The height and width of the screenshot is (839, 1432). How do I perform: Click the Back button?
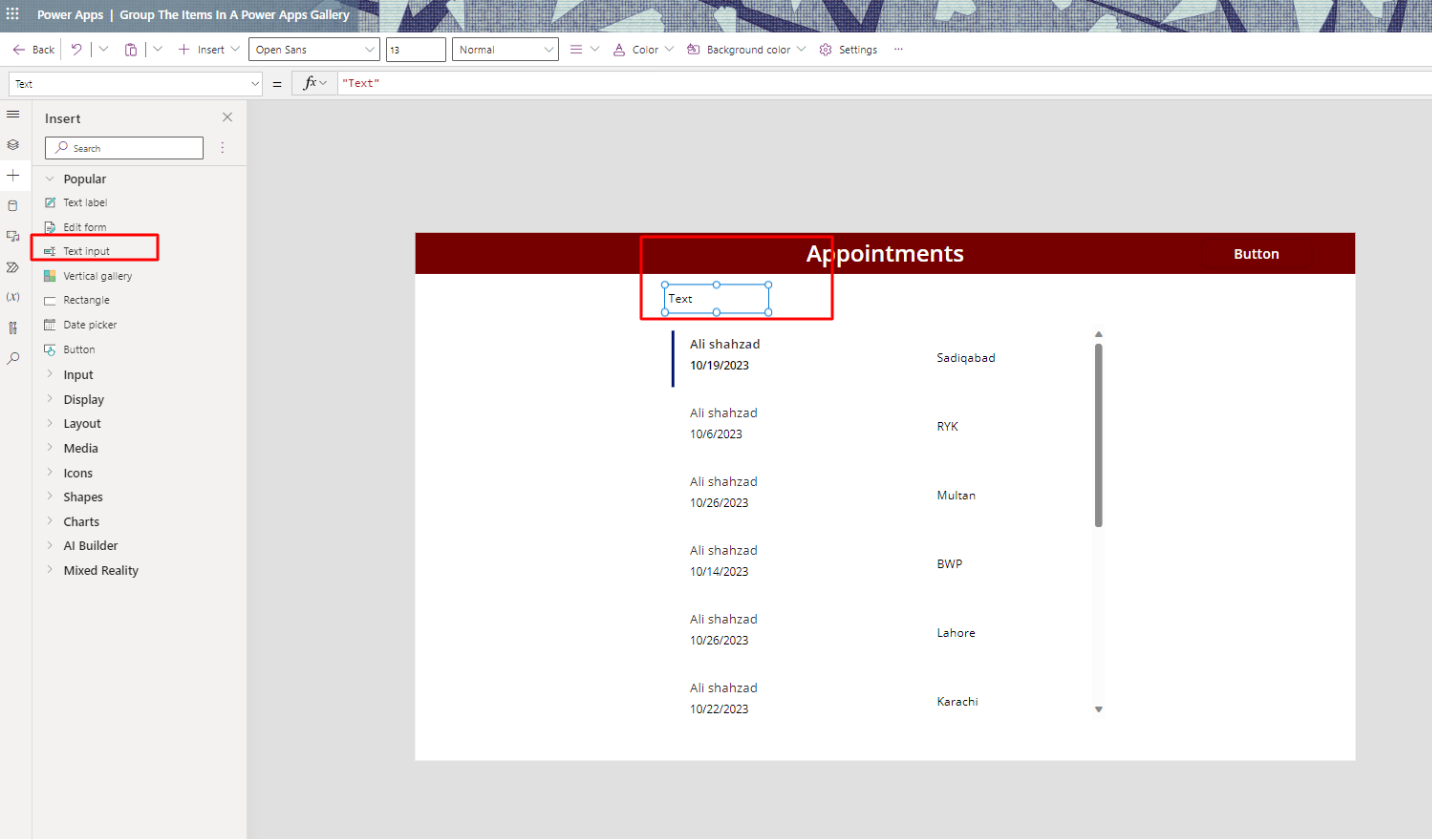pyautogui.click(x=34, y=49)
